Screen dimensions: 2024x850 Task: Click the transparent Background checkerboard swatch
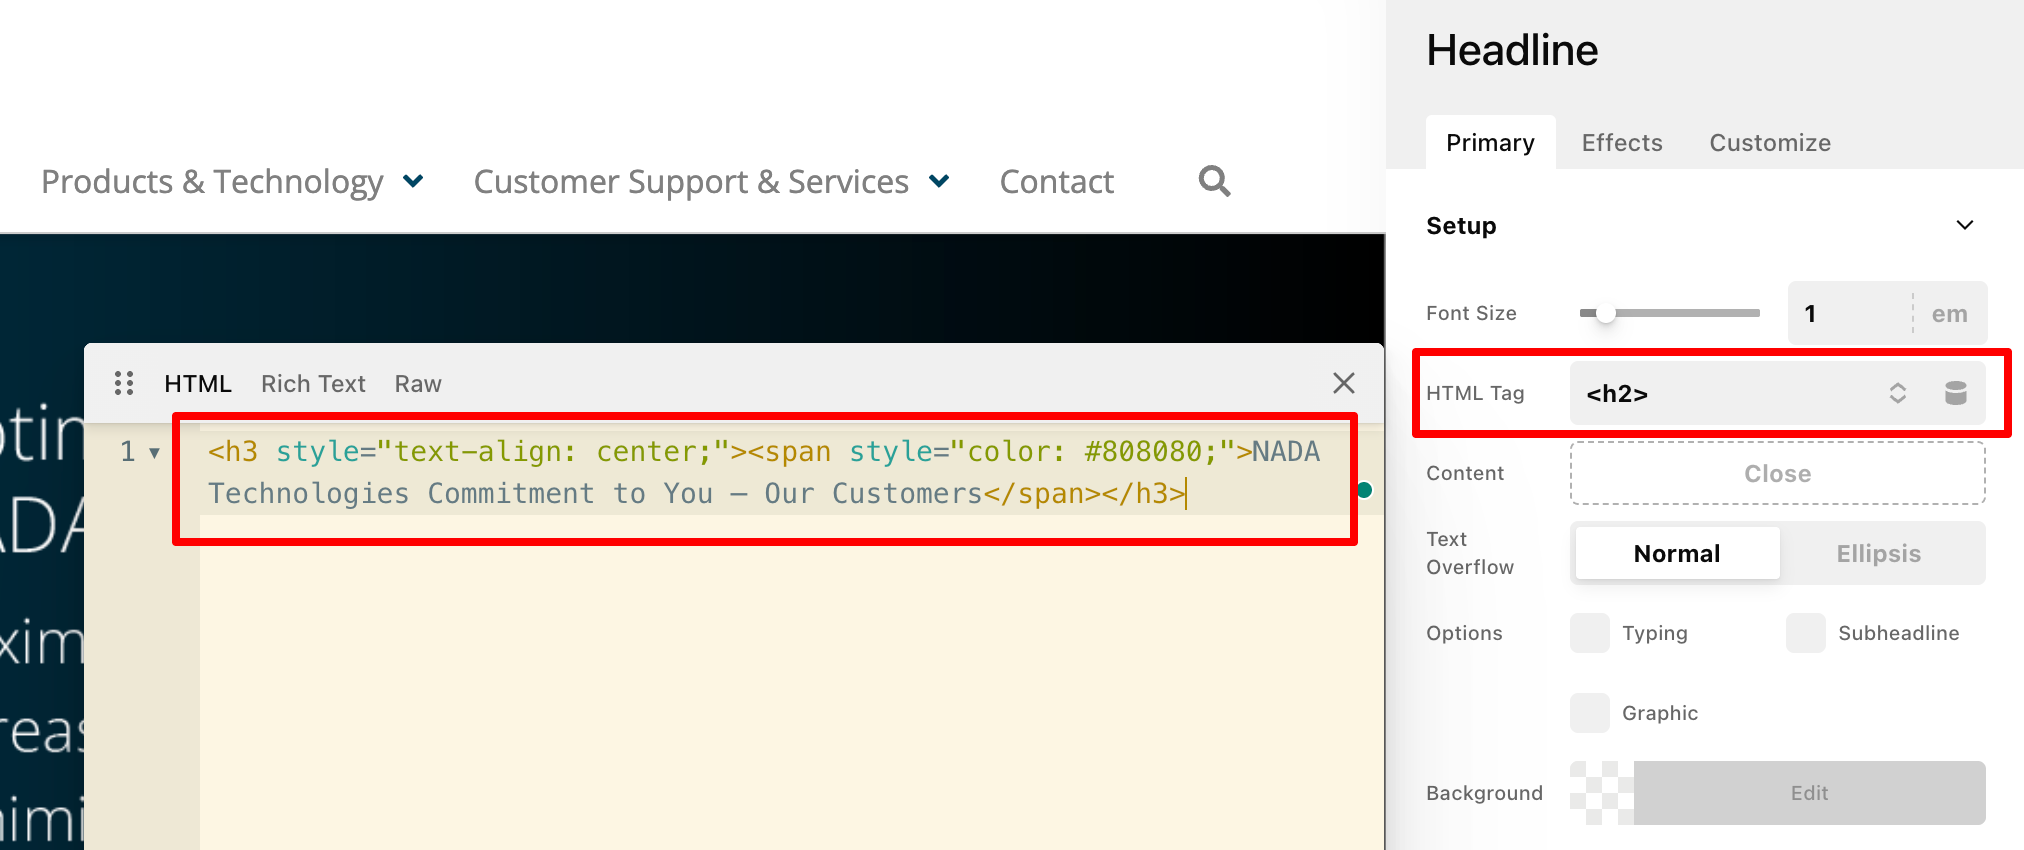(x=1601, y=793)
